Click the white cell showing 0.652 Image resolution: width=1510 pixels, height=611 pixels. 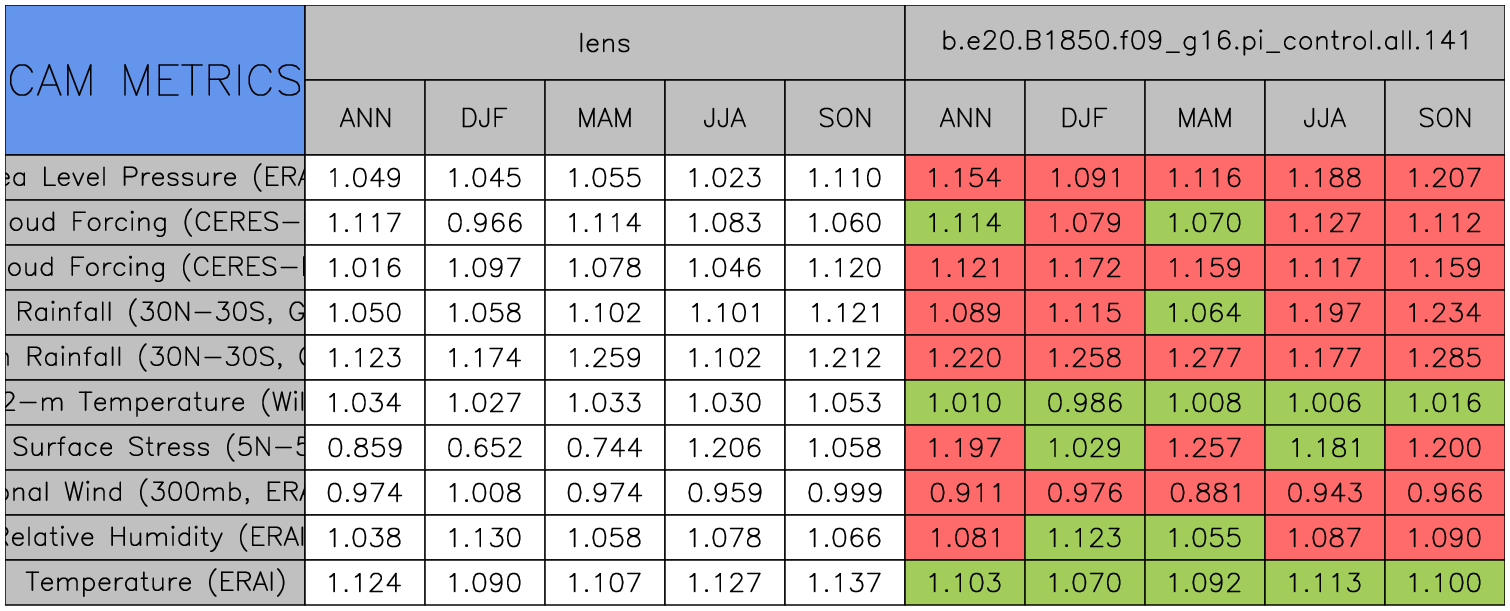click(485, 448)
